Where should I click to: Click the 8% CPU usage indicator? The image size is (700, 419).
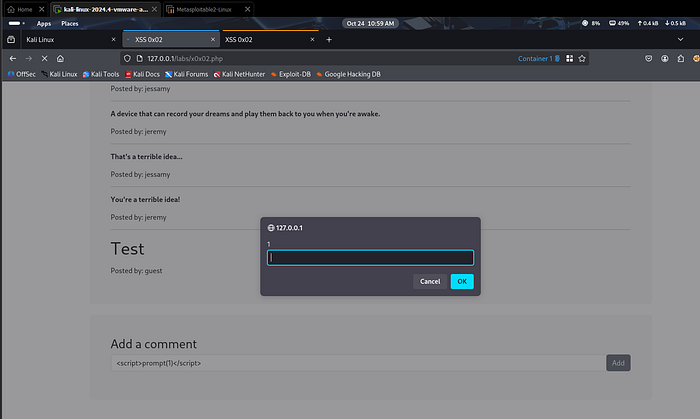(x=591, y=23)
